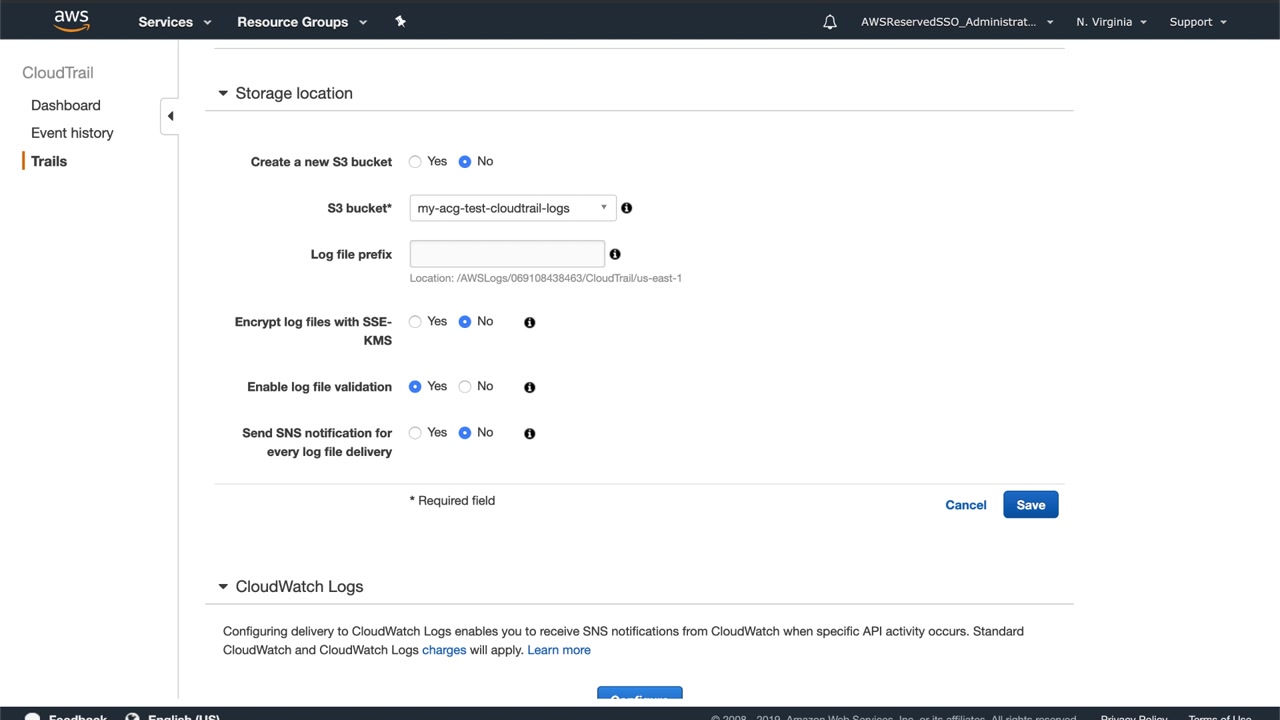The height and width of the screenshot is (720, 1280).
Task: Show info for SSE-KMS encryption
Action: tap(529, 322)
